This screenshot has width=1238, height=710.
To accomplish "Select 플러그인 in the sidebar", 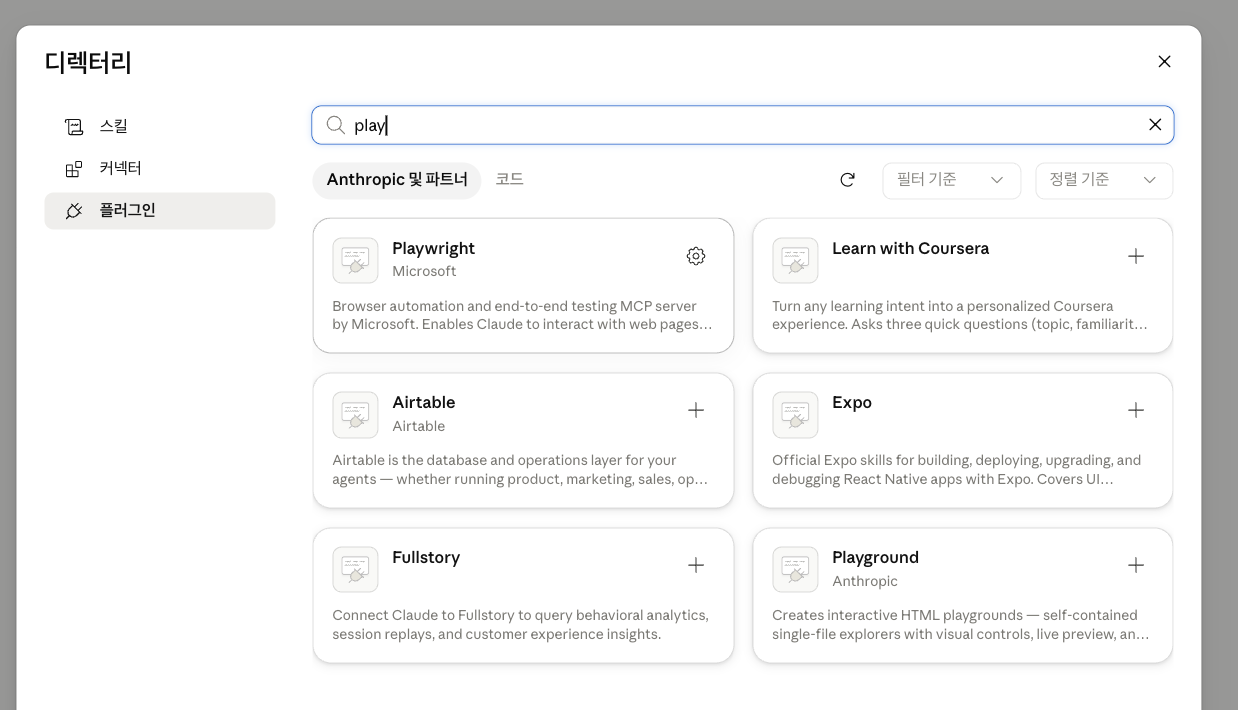I will pos(160,211).
